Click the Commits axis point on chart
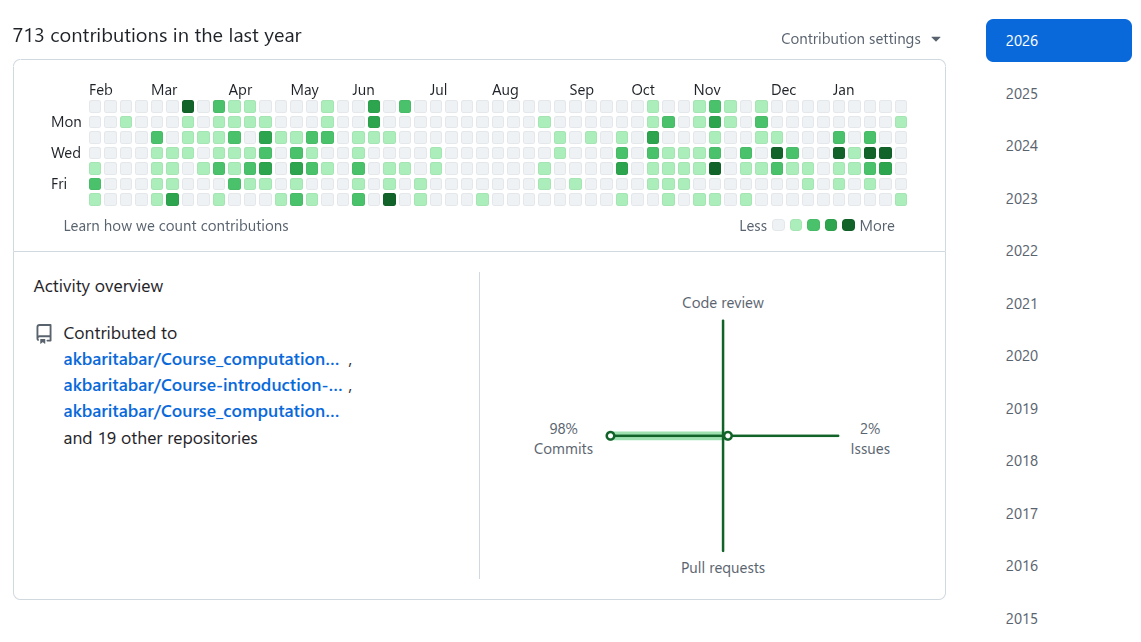 (x=610, y=436)
